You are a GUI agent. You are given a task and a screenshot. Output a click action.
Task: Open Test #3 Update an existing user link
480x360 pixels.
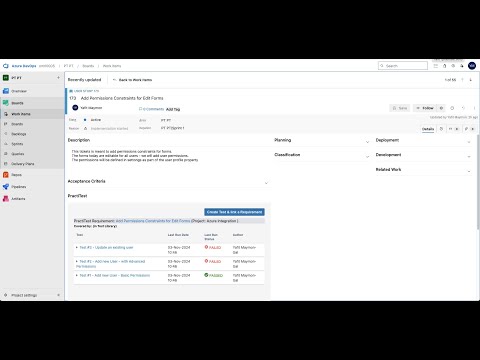[106, 248]
